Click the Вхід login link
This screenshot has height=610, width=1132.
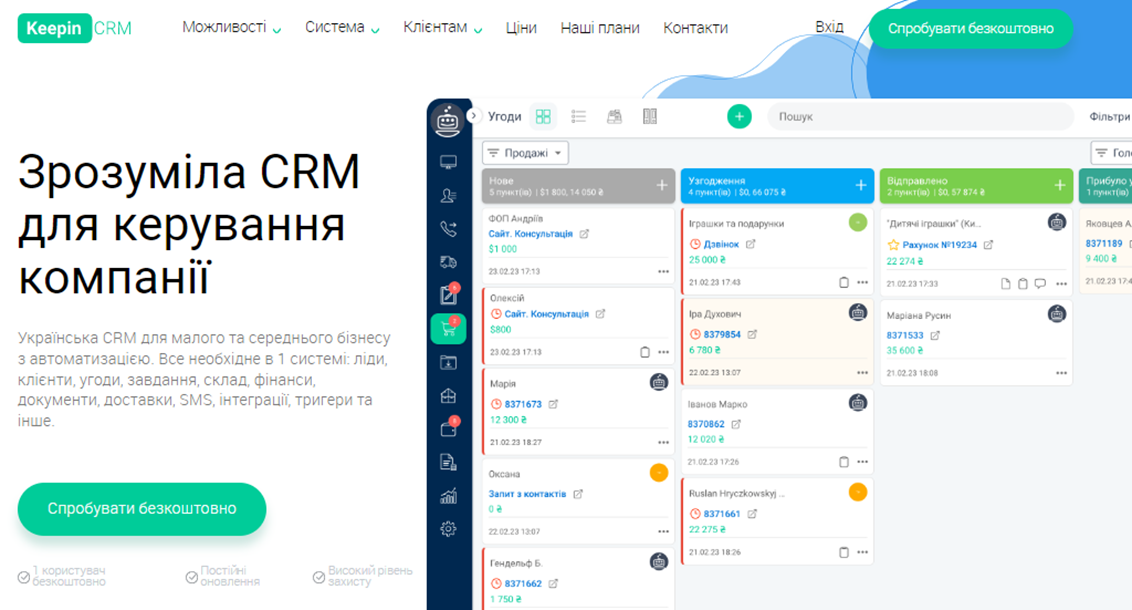829,27
